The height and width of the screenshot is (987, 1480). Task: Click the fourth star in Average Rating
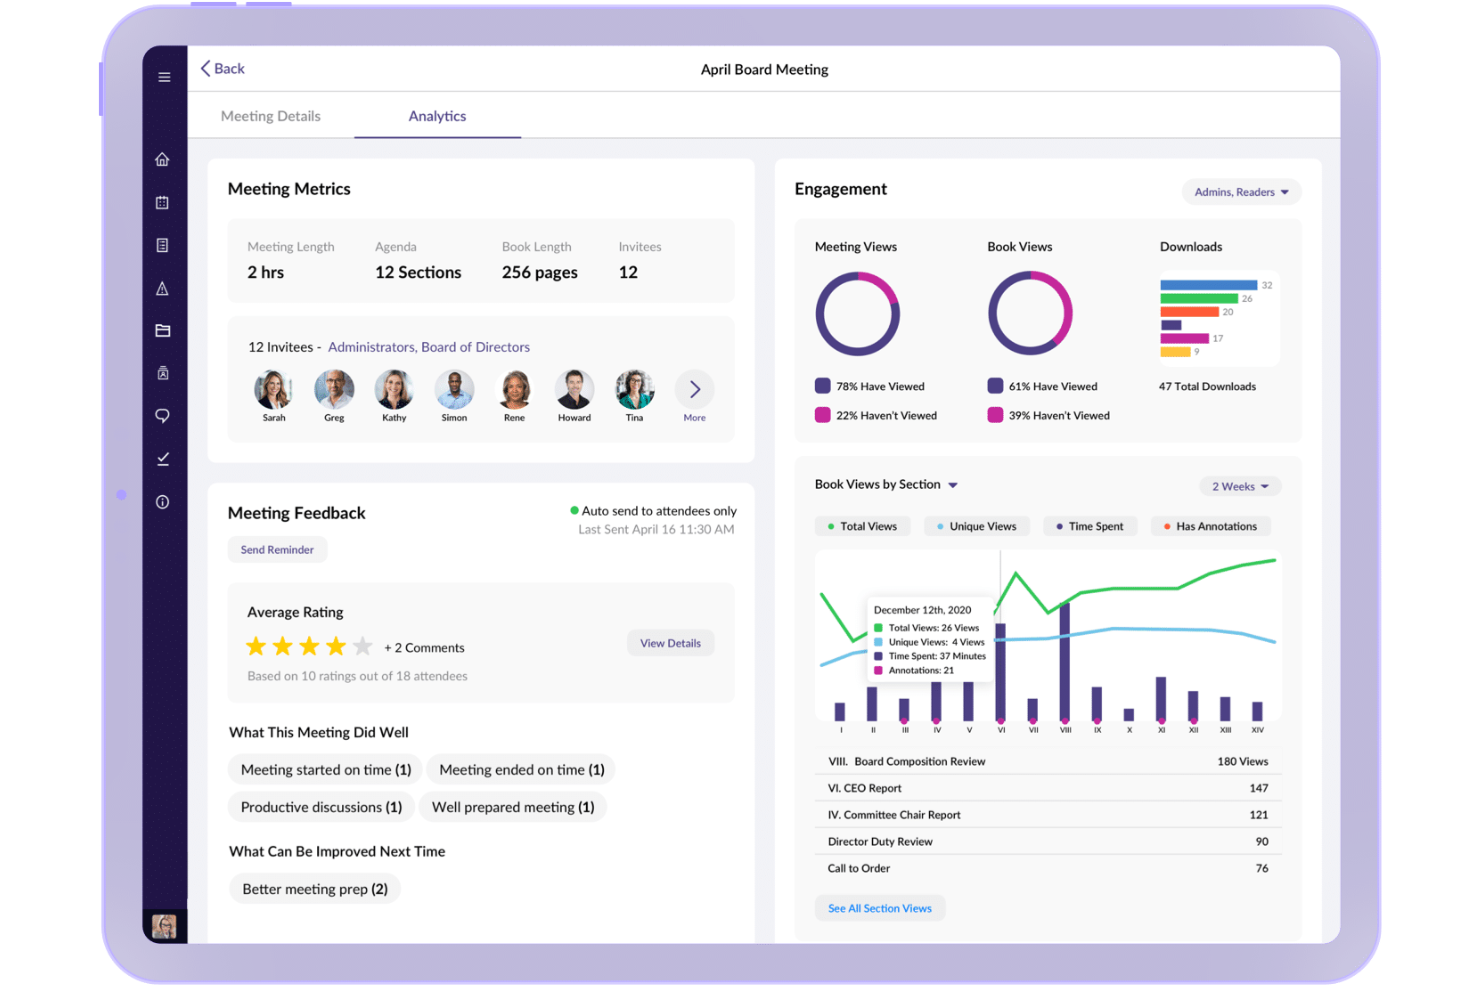point(335,646)
